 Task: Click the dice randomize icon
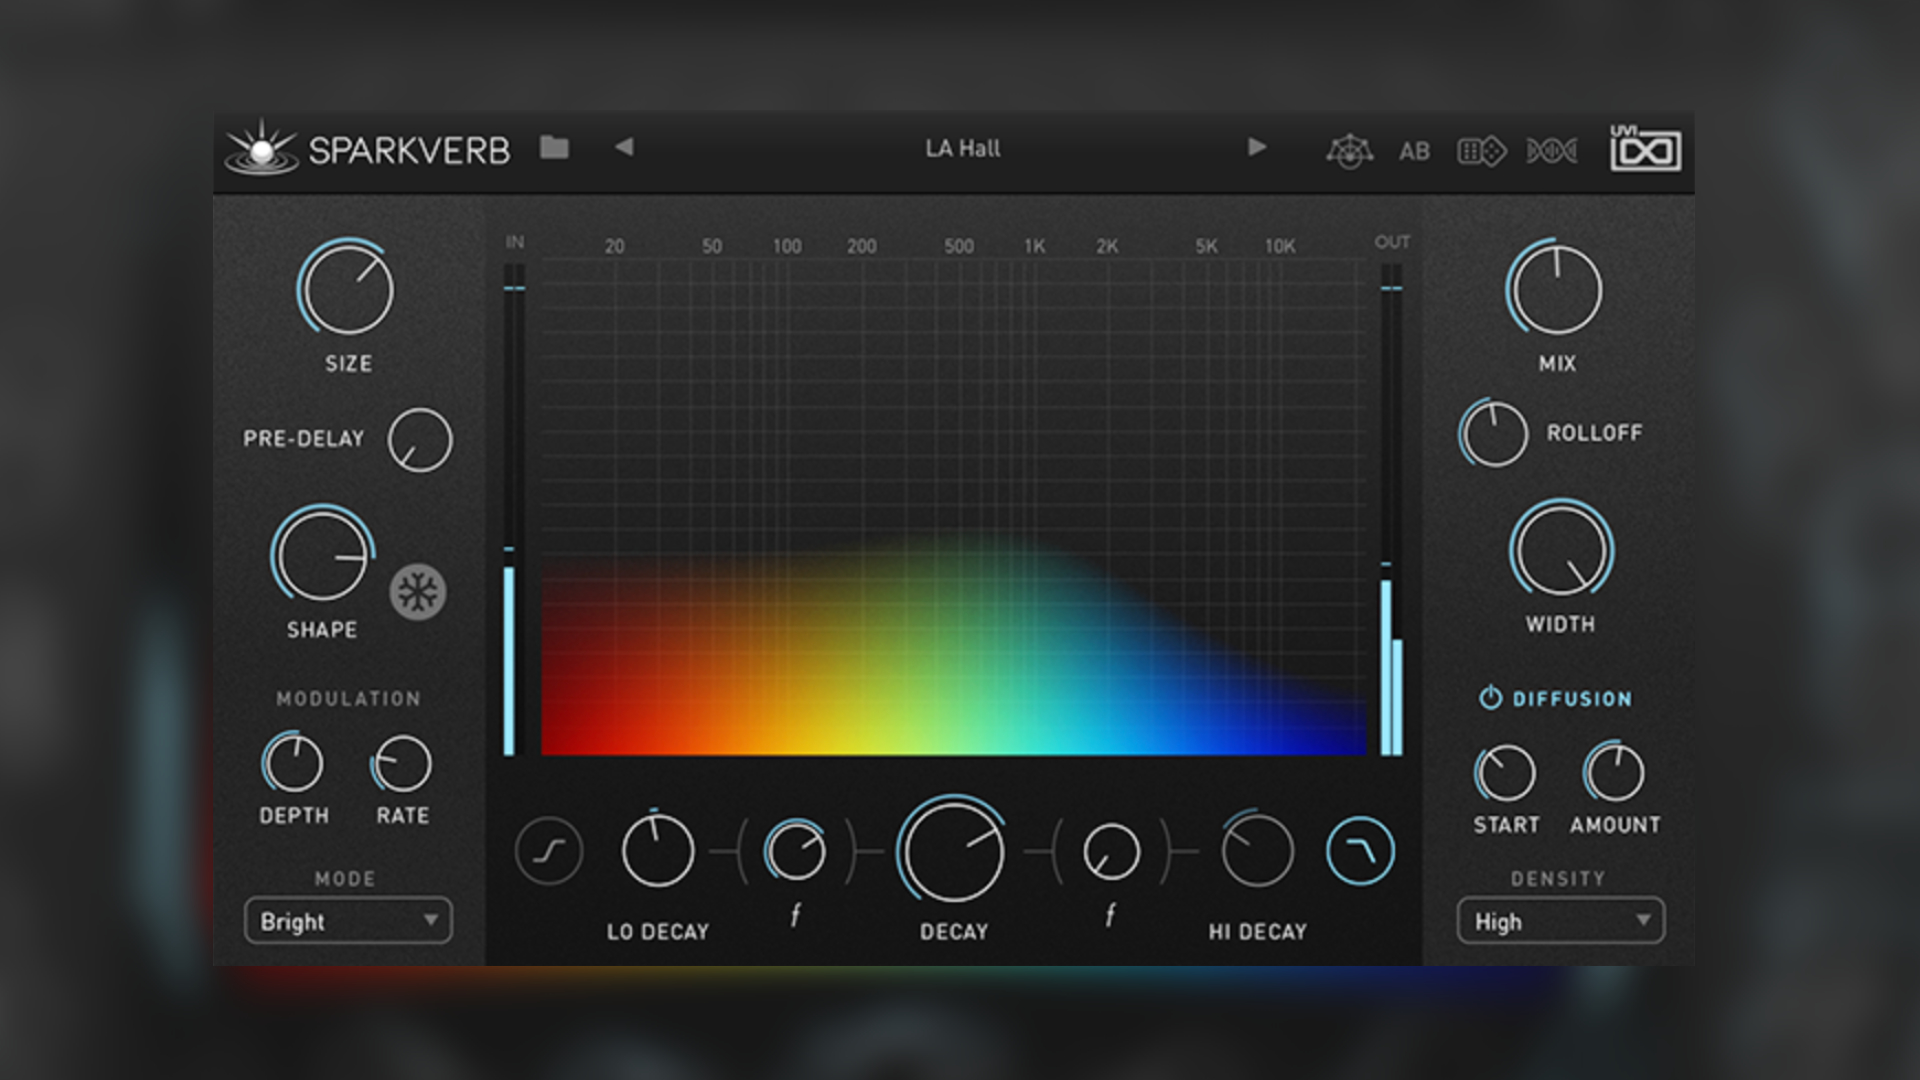coord(1481,151)
